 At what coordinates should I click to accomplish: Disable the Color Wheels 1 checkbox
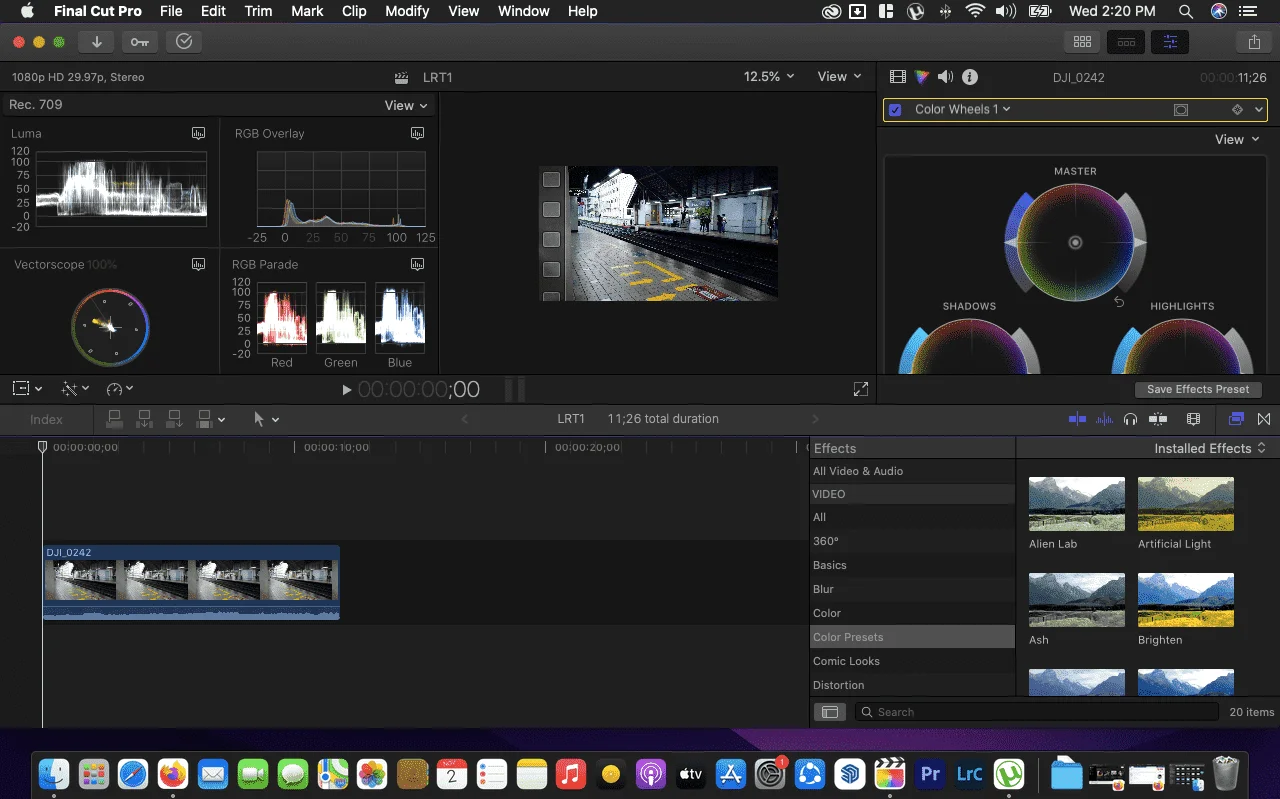point(895,110)
